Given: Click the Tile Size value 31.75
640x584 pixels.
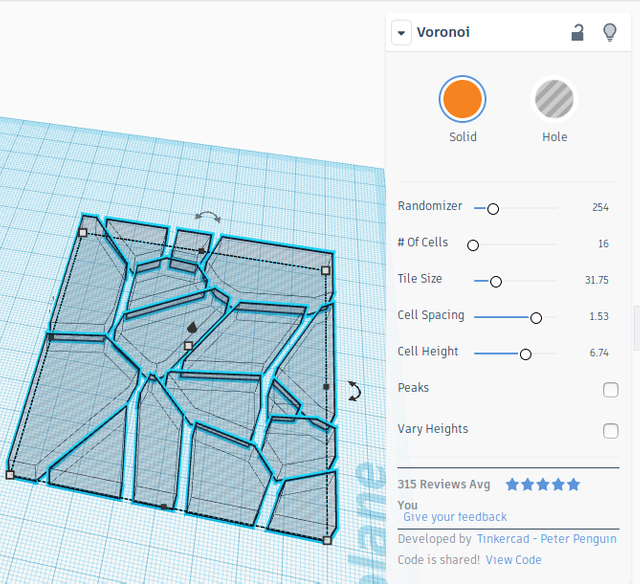Looking at the screenshot, I should (596, 280).
